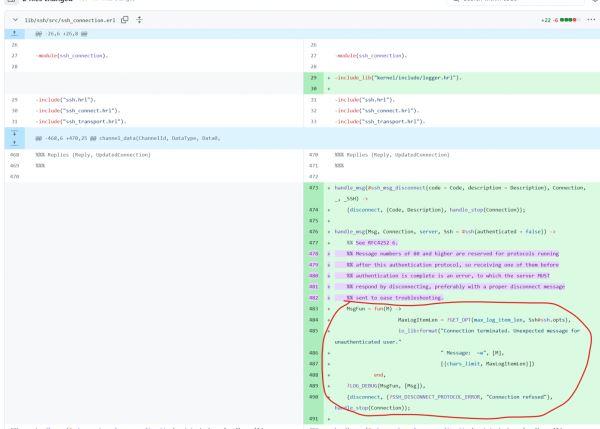Select left -module(ssh_connection) code line
The height and width of the screenshot is (429, 600).
[x=72, y=56]
